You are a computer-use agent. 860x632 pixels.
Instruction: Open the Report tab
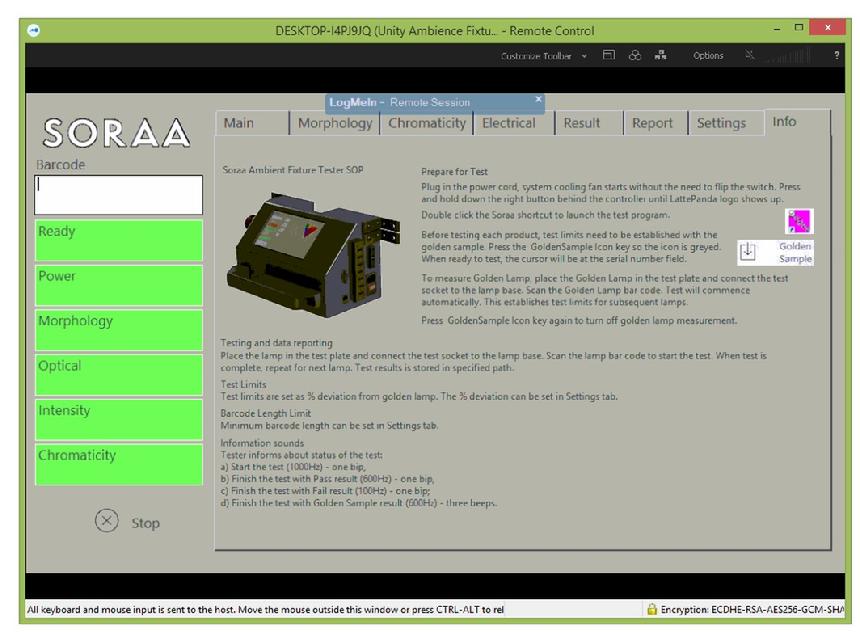656,123
